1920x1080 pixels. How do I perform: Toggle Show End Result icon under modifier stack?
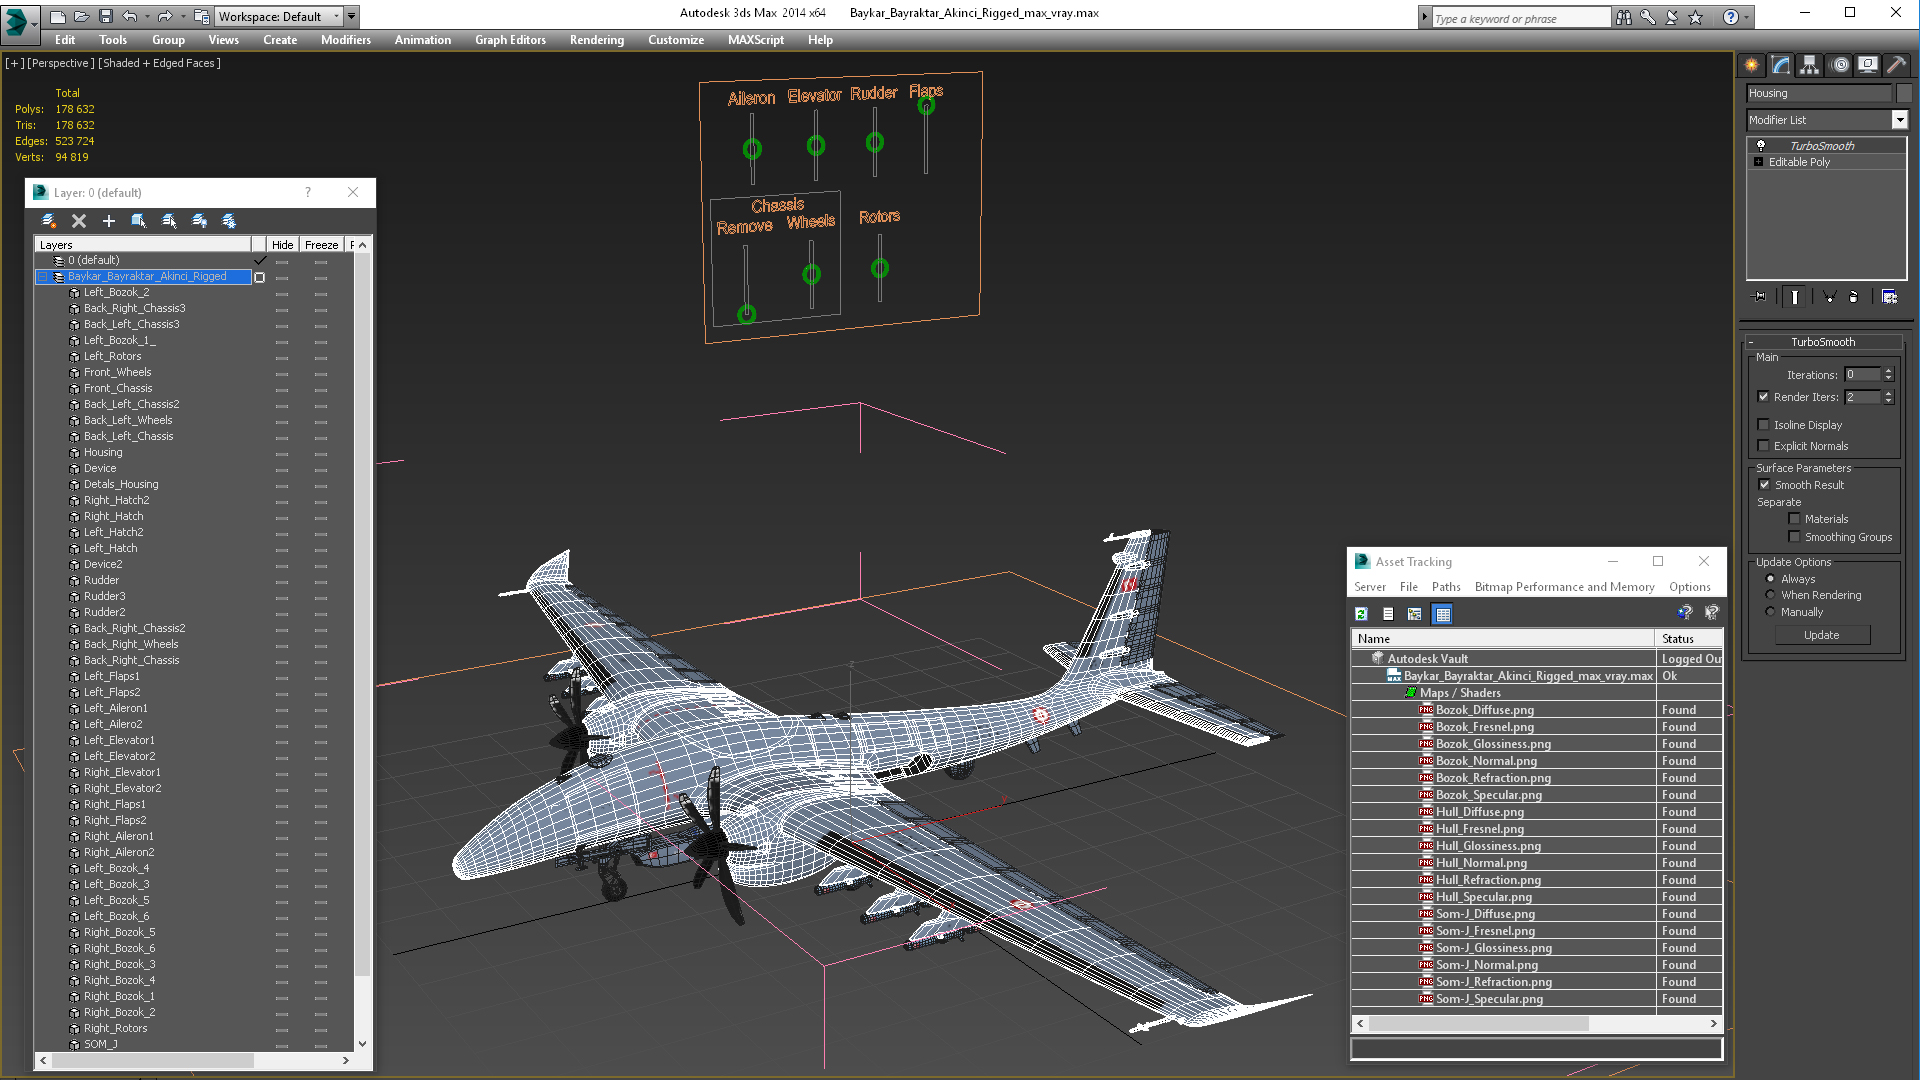pos(1795,296)
